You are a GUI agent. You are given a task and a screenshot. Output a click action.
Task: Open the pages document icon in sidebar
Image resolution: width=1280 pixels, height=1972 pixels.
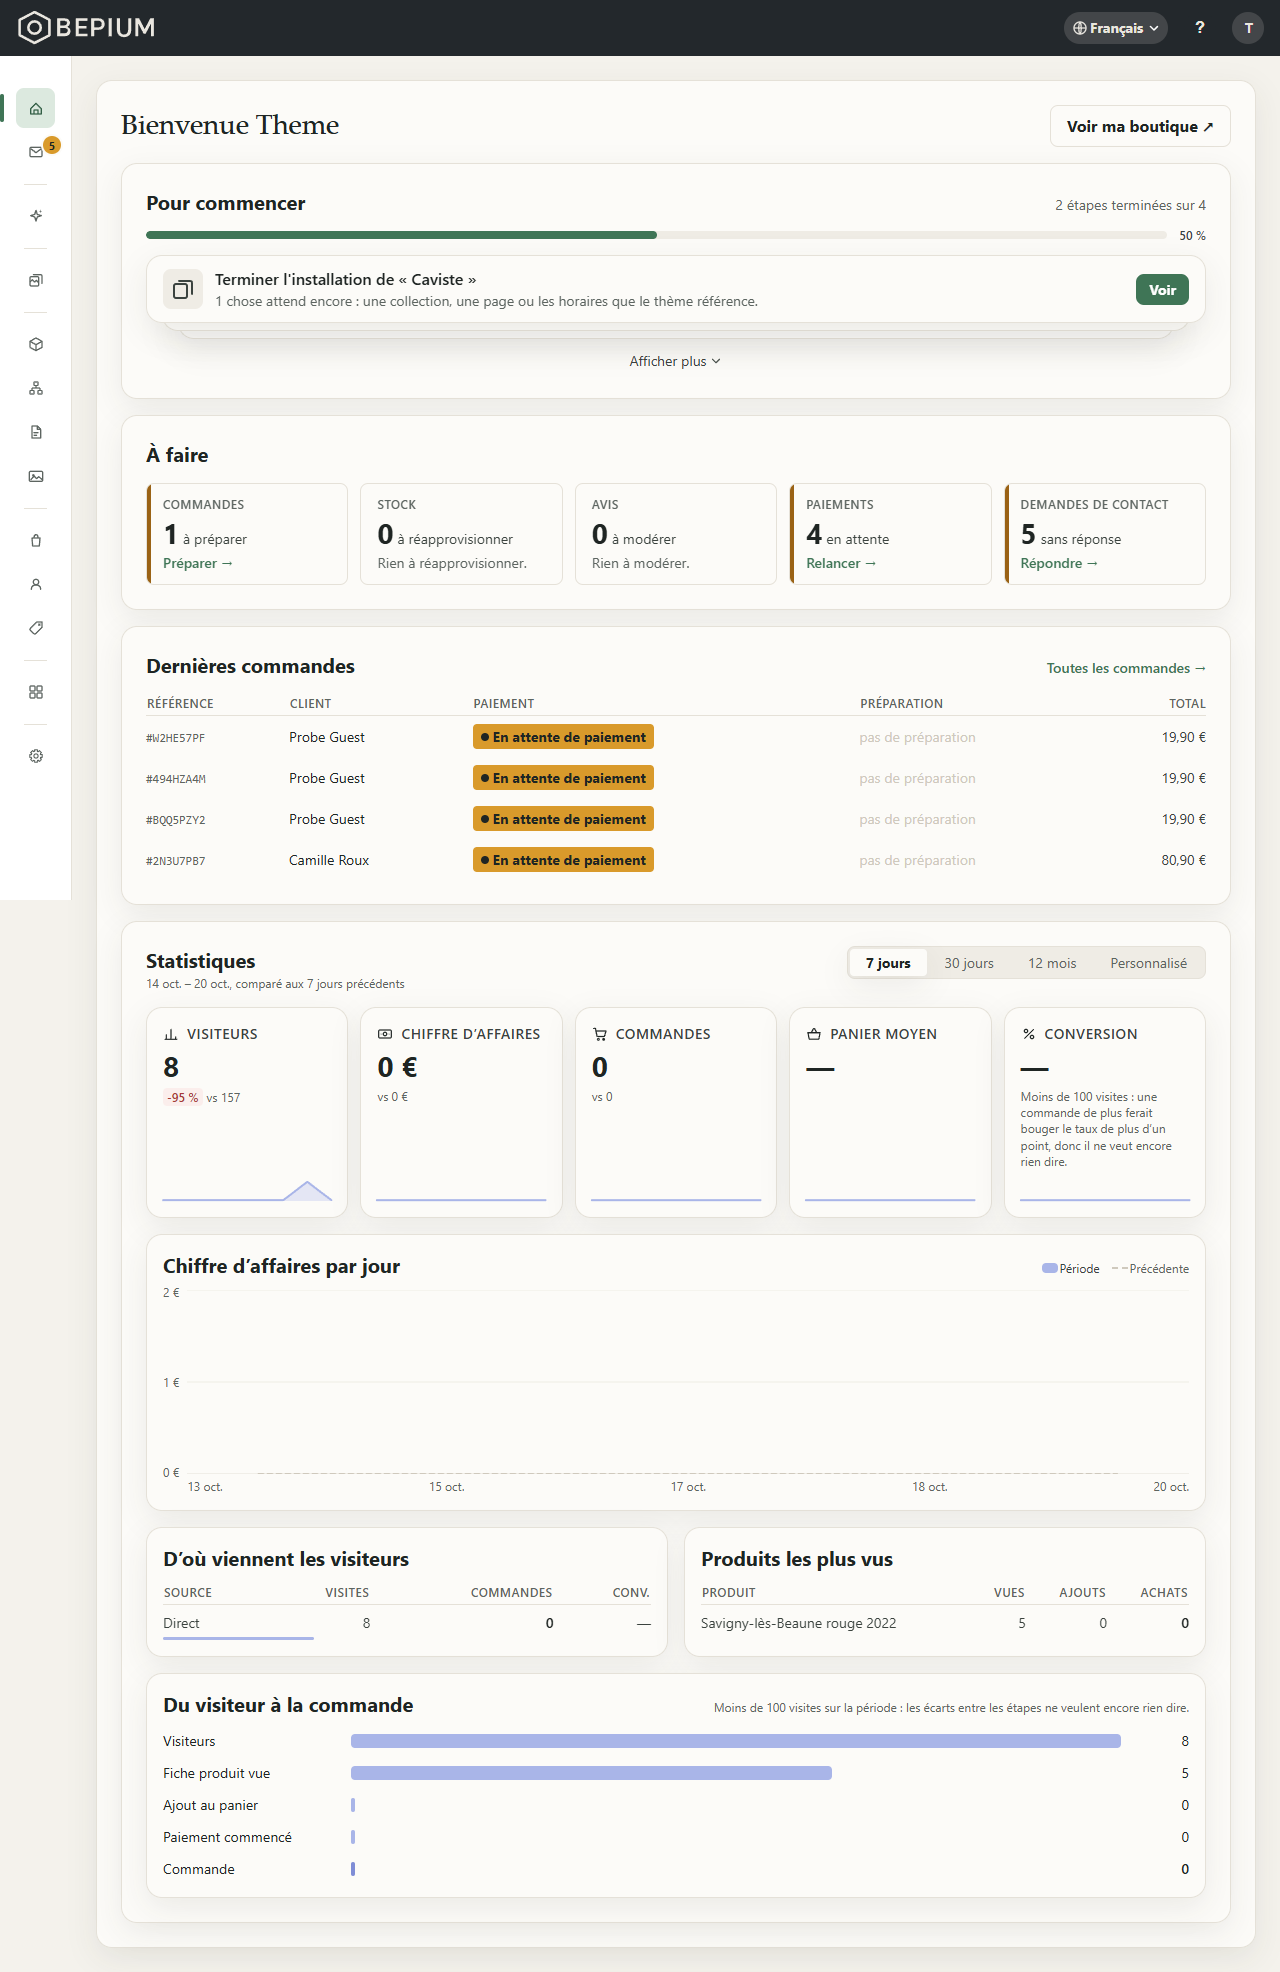coord(36,432)
